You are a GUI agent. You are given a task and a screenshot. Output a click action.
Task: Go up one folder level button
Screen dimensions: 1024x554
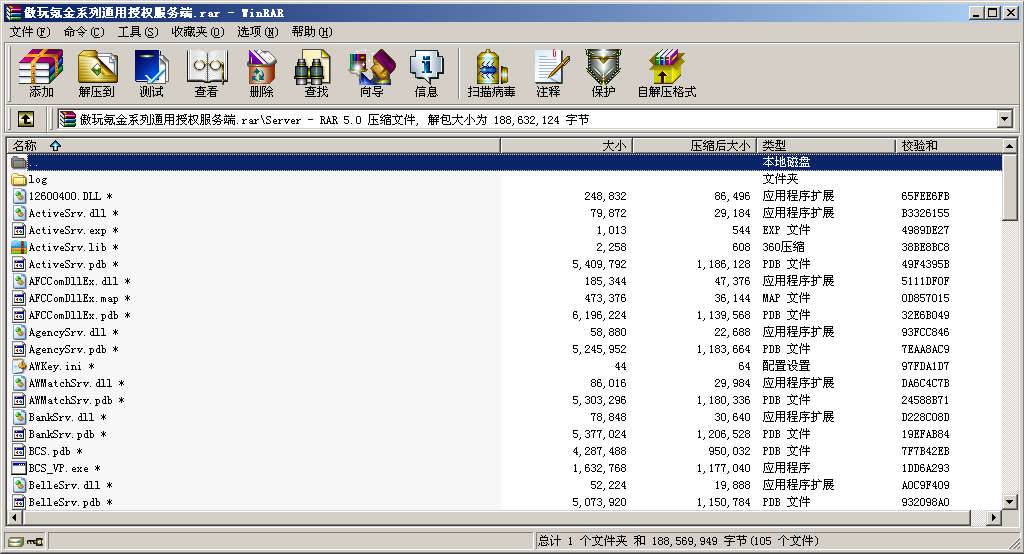(x=25, y=119)
